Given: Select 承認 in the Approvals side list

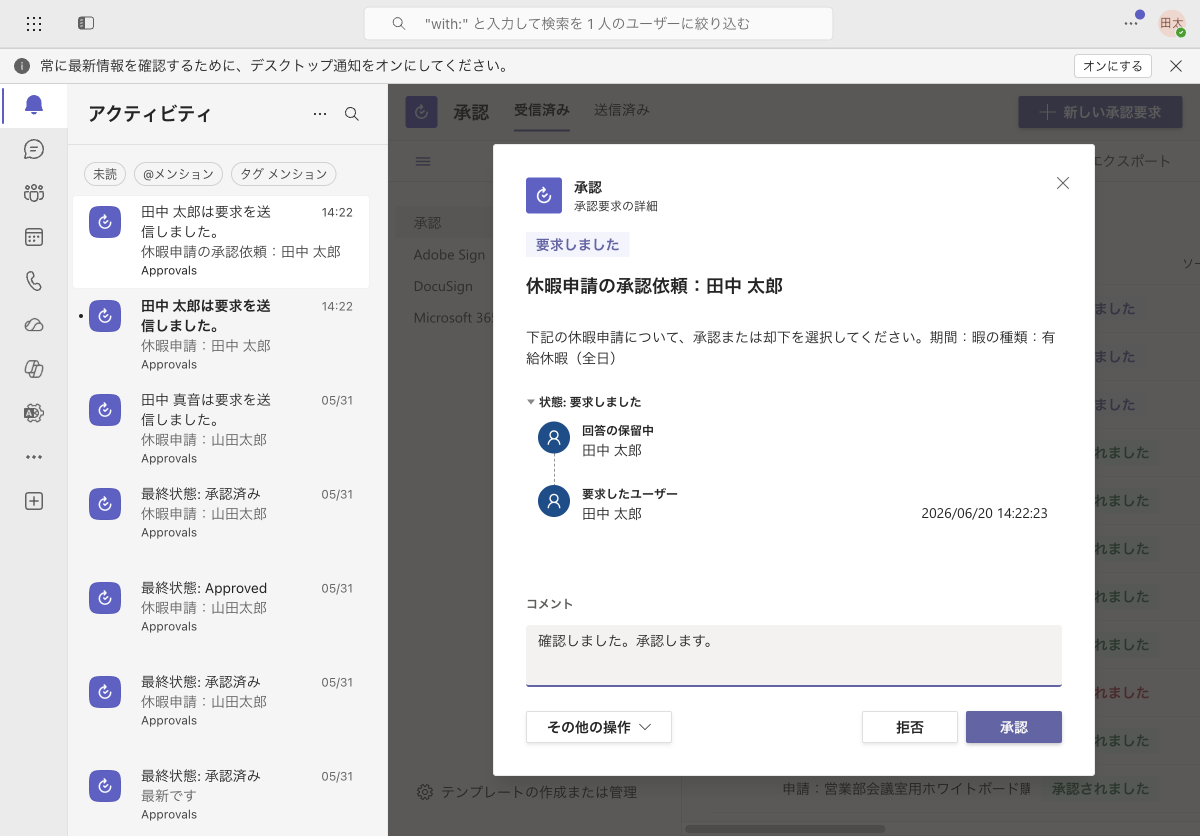Looking at the screenshot, I should click(x=428, y=223).
